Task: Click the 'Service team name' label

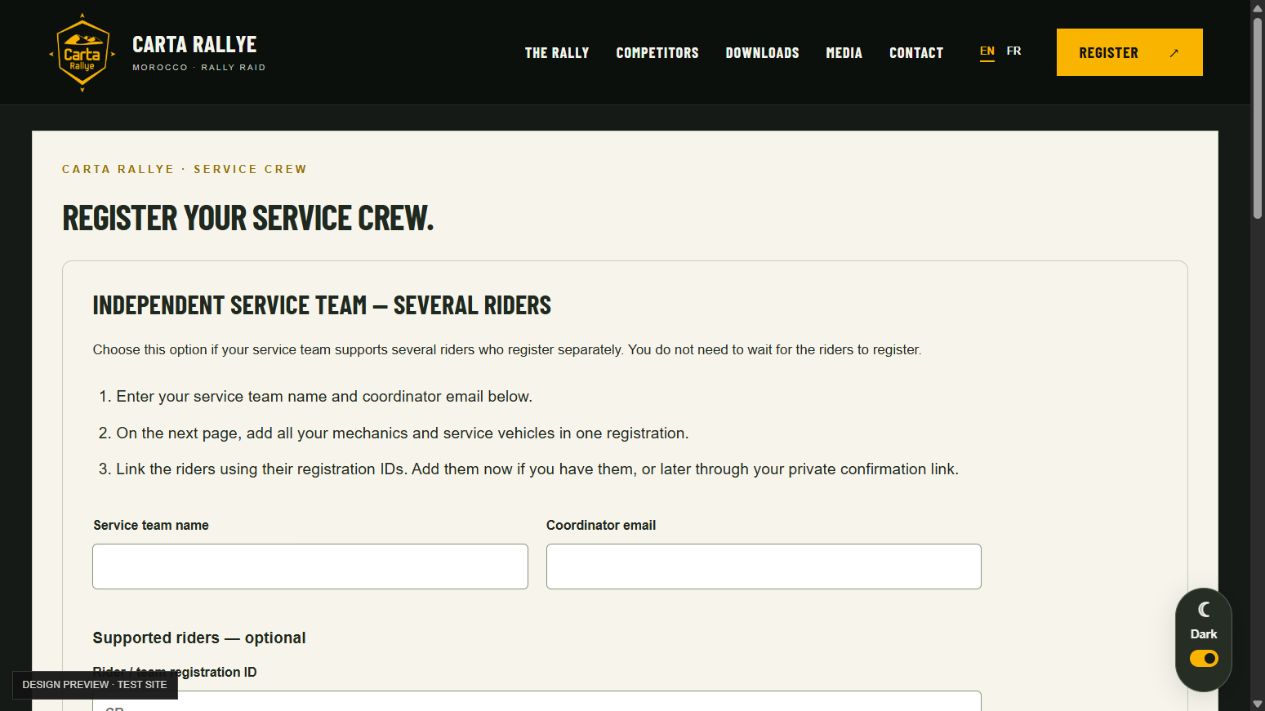Action: (151, 525)
